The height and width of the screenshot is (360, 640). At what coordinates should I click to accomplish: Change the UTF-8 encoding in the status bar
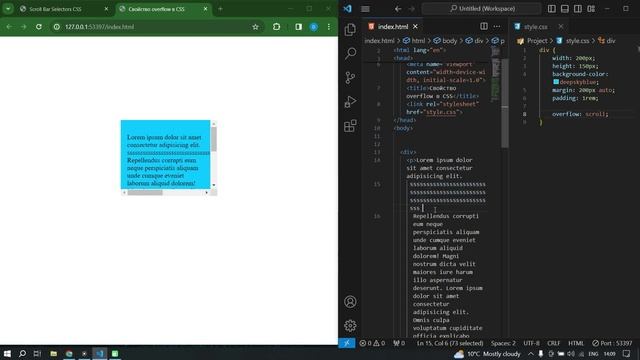click(531, 343)
